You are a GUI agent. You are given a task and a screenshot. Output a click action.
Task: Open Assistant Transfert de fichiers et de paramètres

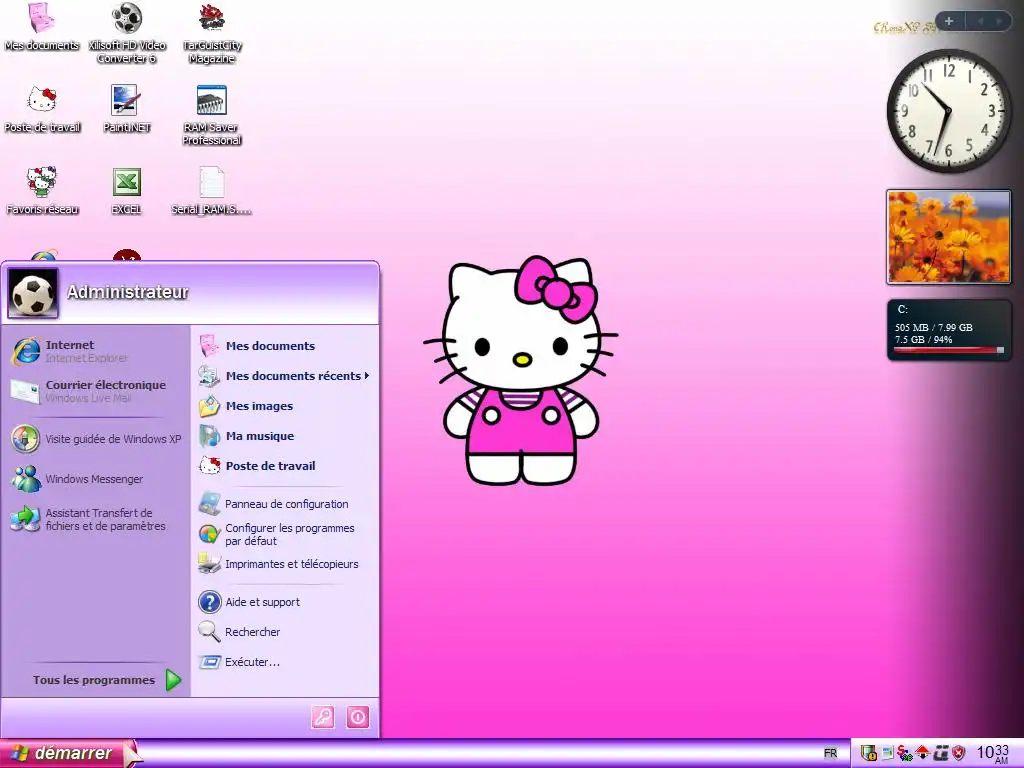pyautogui.click(x=95, y=519)
